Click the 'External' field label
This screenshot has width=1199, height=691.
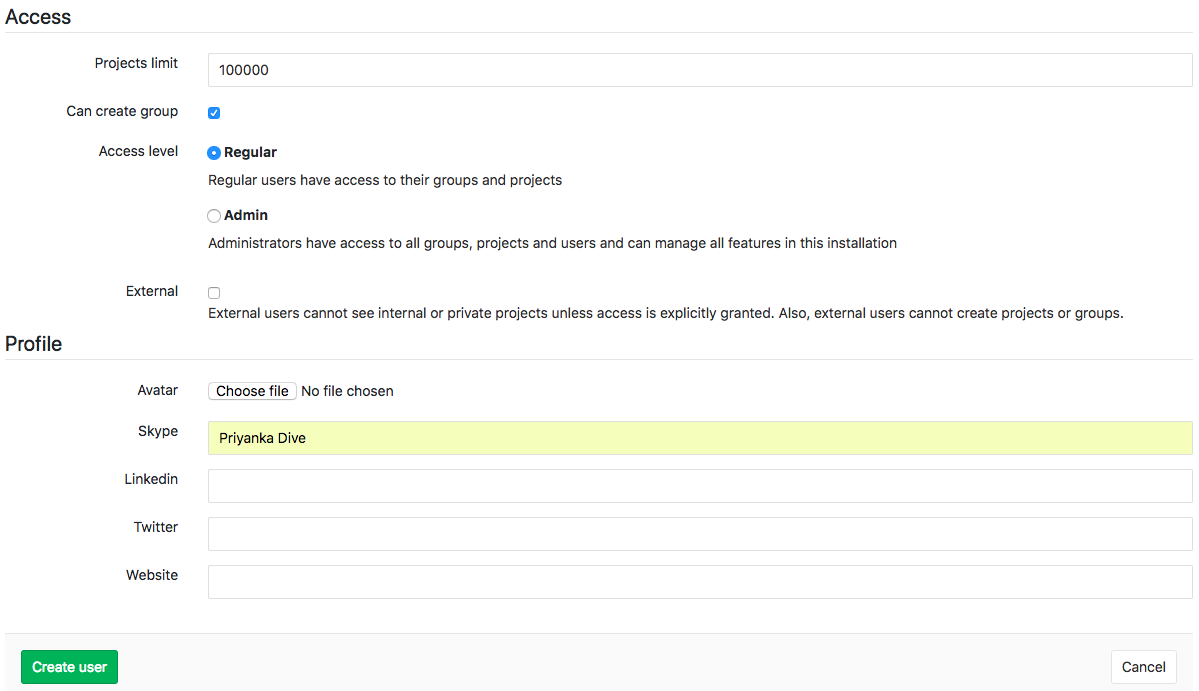152,291
